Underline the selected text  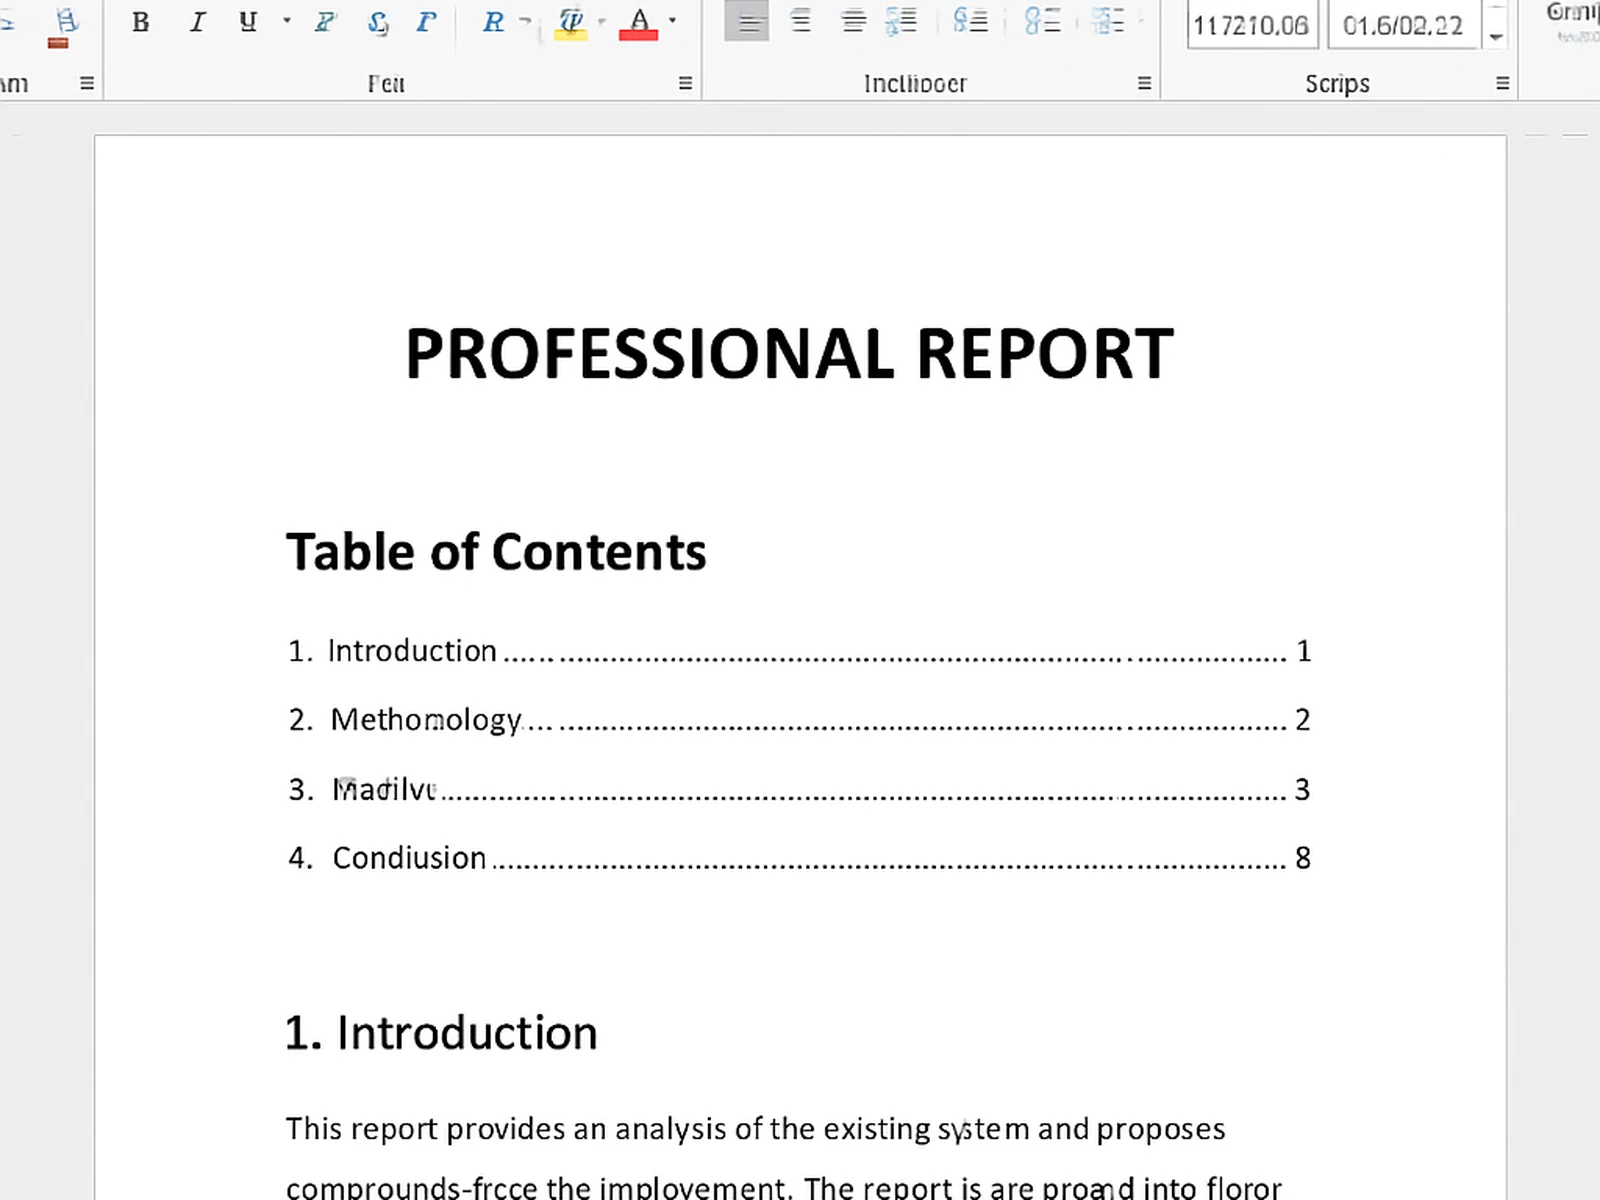coord(247,22)
